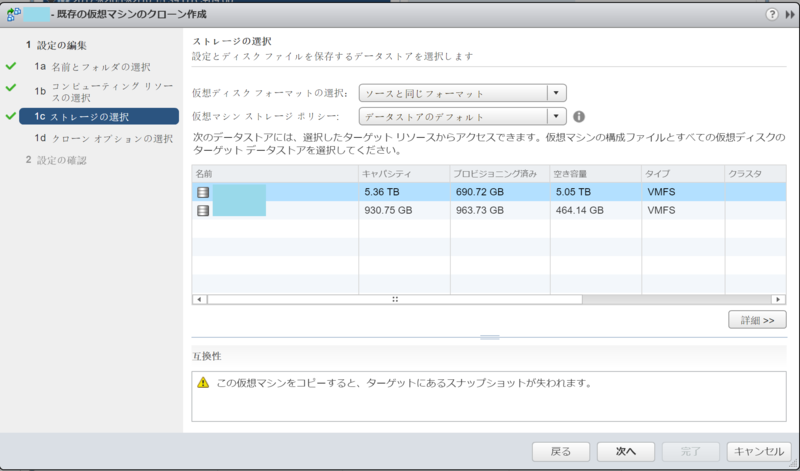This screenshot has width=800, height=471.
Task: Click the dialog resize grip at bottom corner
Action: 794,465
